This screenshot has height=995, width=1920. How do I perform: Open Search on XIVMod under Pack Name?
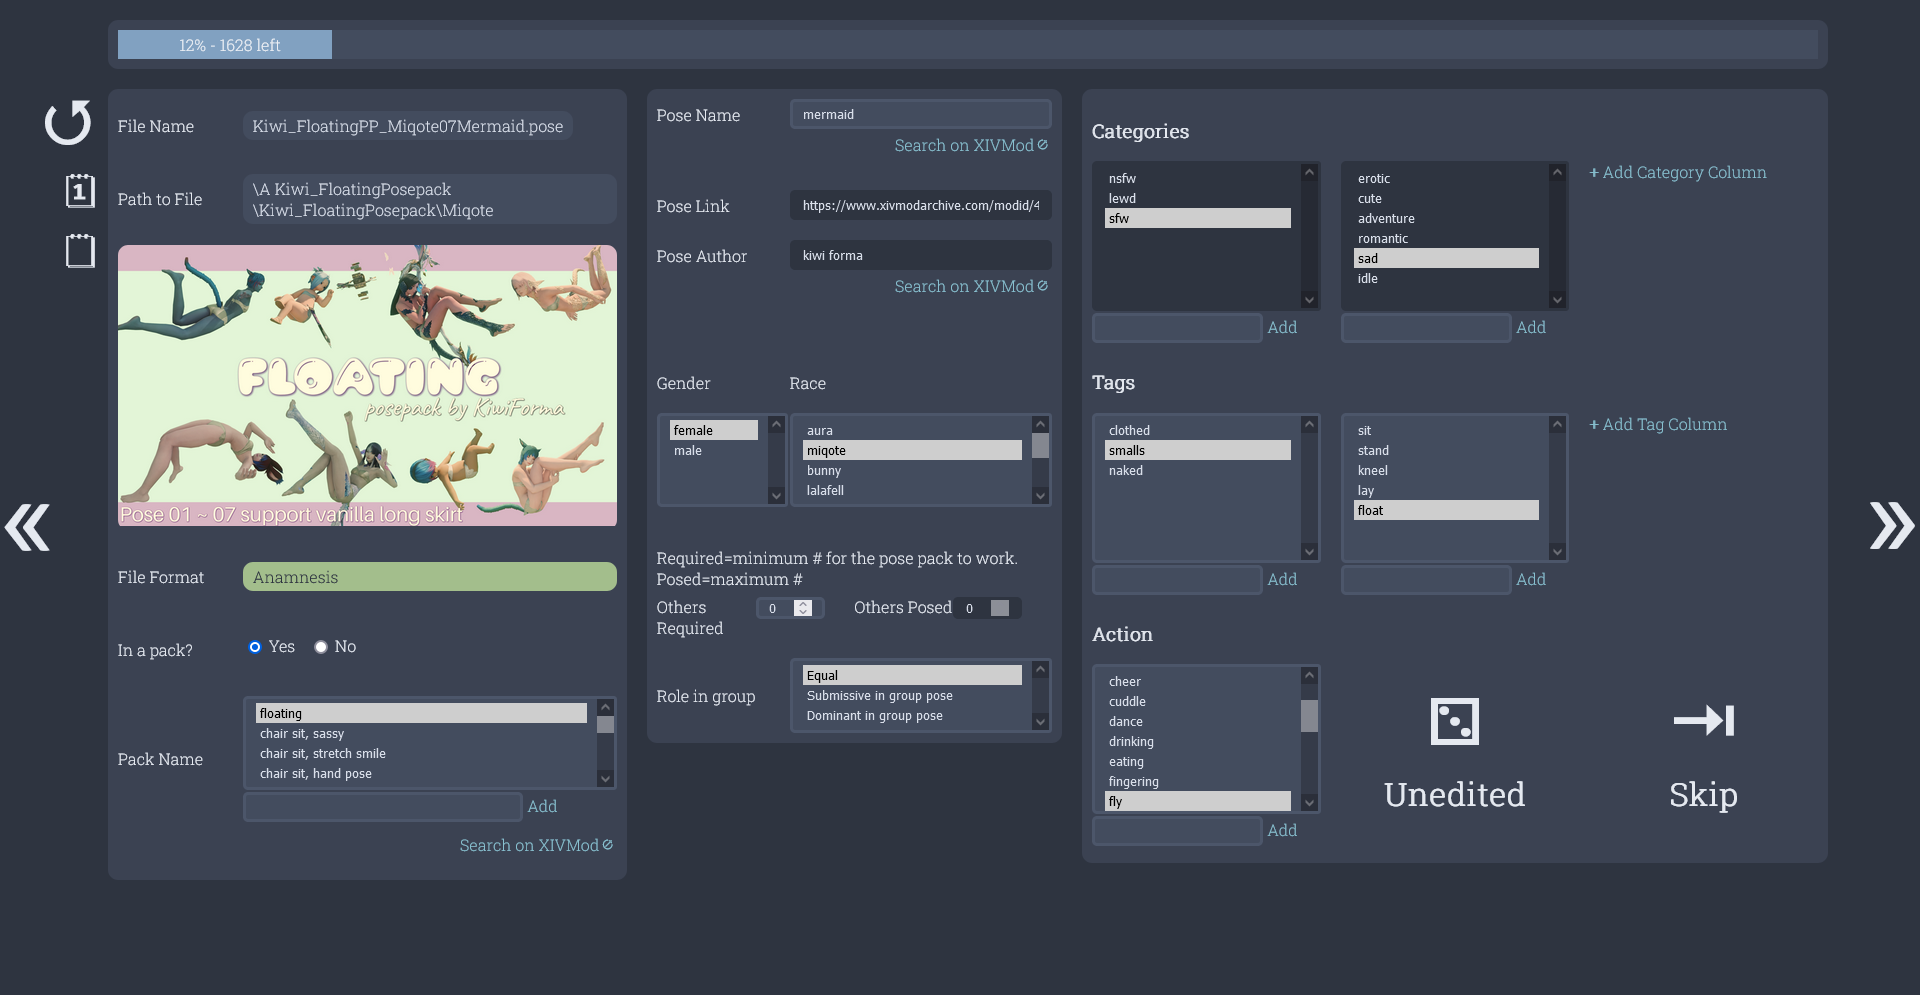click(x=535, y=845)
